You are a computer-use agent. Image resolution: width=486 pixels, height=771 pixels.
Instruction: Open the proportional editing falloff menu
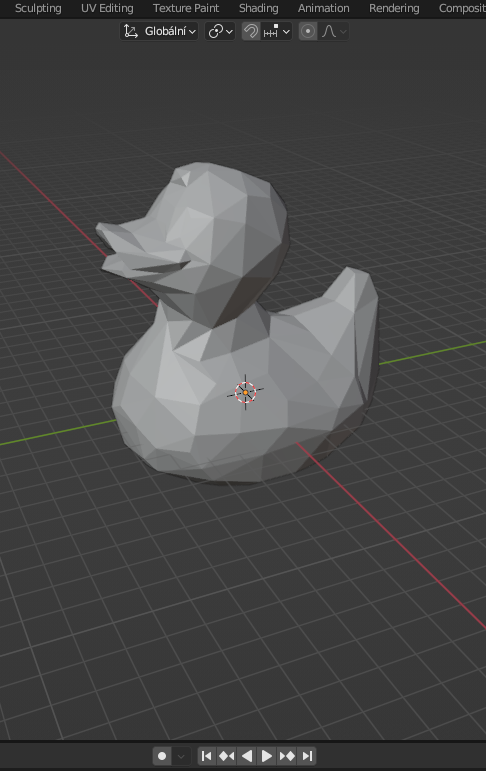[334, 31]
